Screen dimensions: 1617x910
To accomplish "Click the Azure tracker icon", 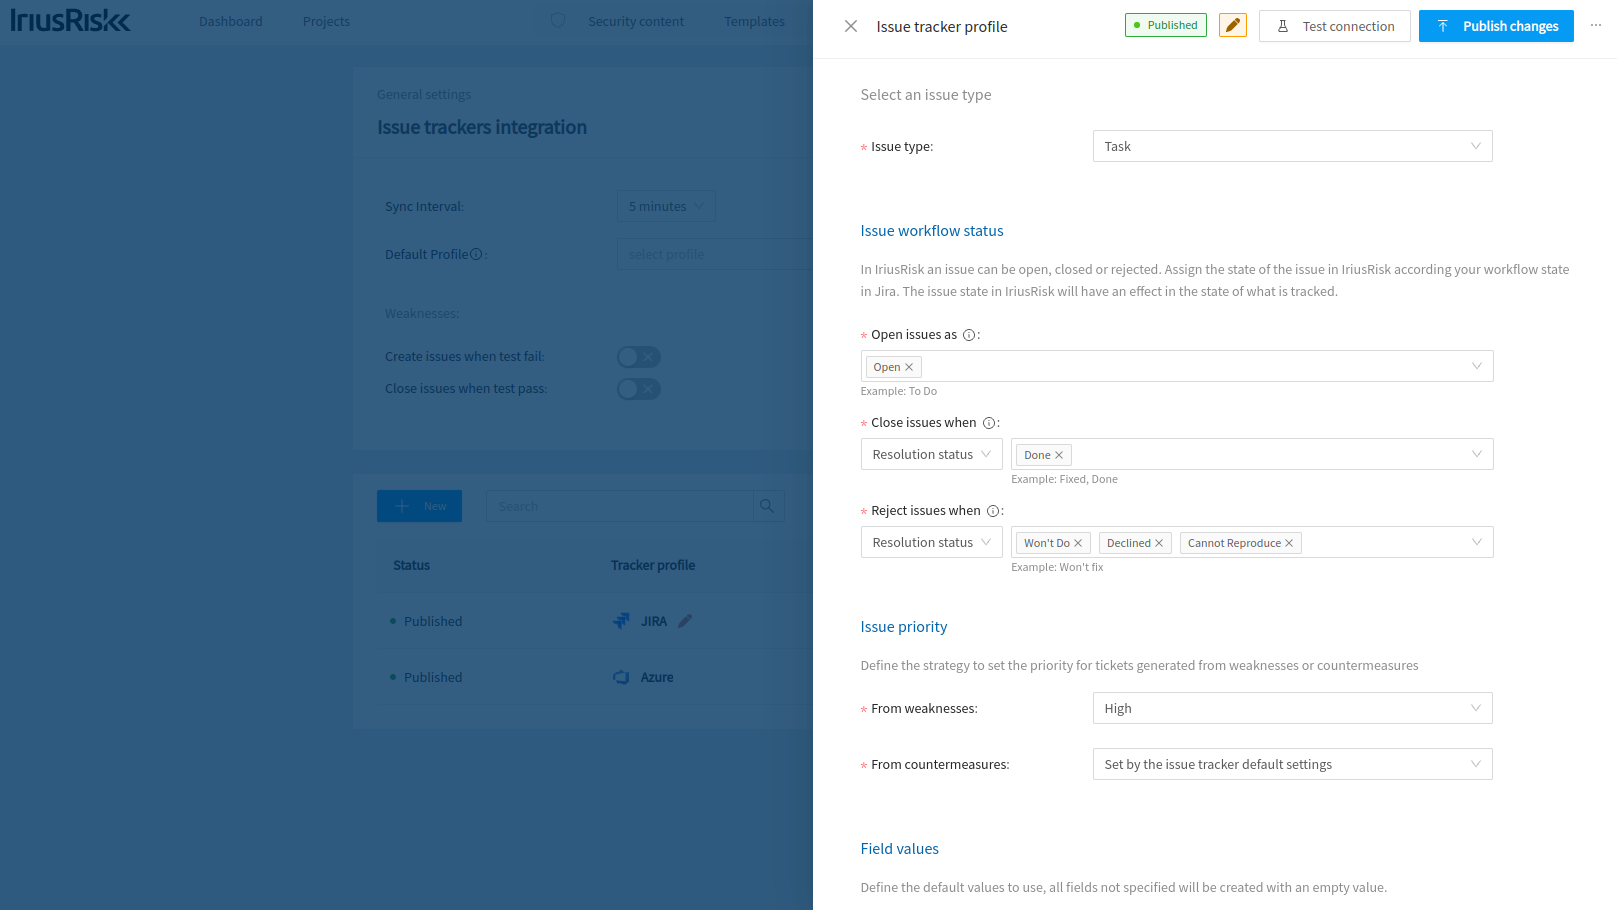I will click(621, 677).
